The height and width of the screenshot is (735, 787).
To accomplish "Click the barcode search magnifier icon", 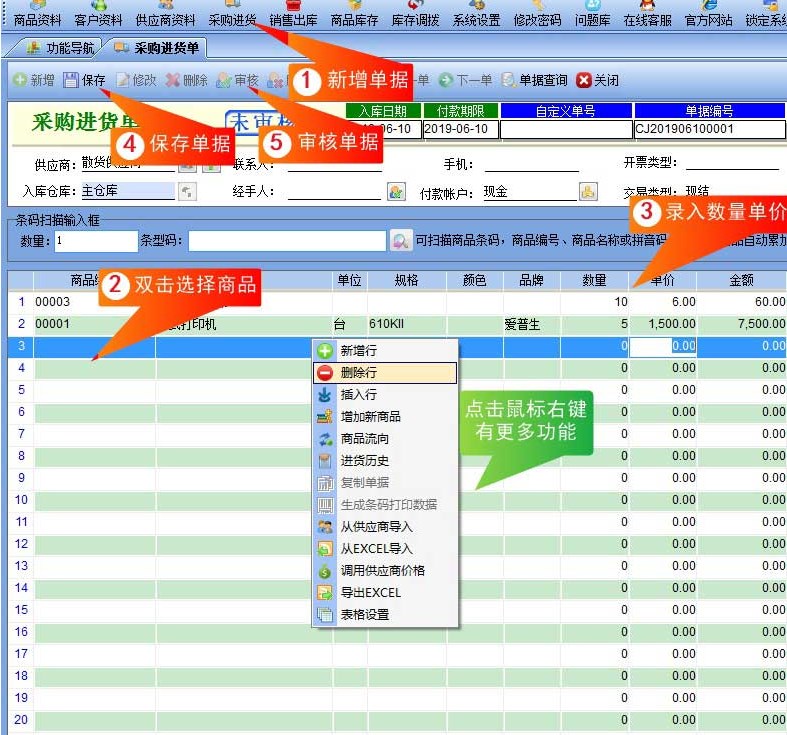I will (x=400, y=240).
